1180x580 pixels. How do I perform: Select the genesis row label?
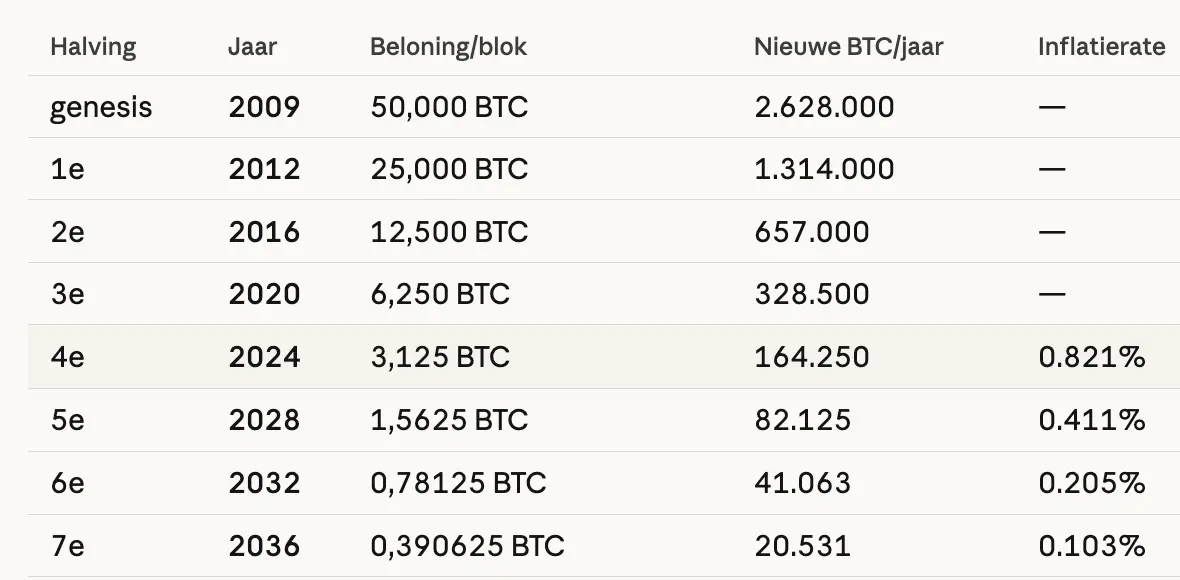[x=101, y=107]
